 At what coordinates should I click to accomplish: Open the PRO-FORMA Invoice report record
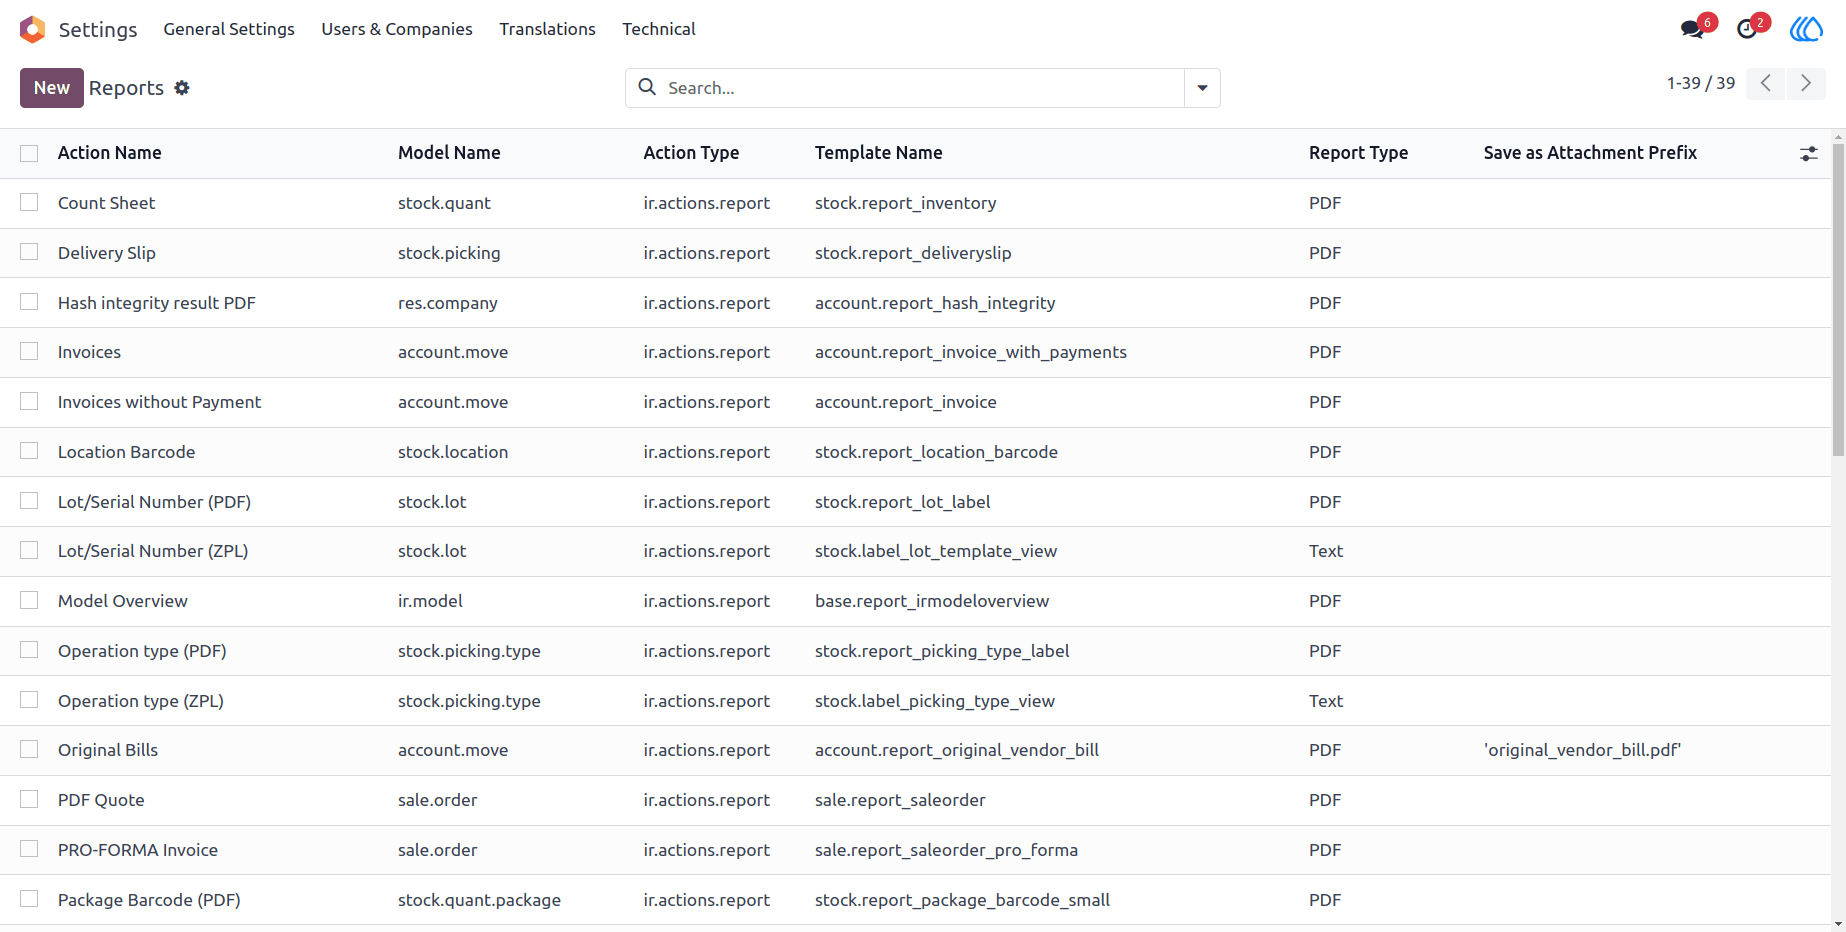pos(138,850)
